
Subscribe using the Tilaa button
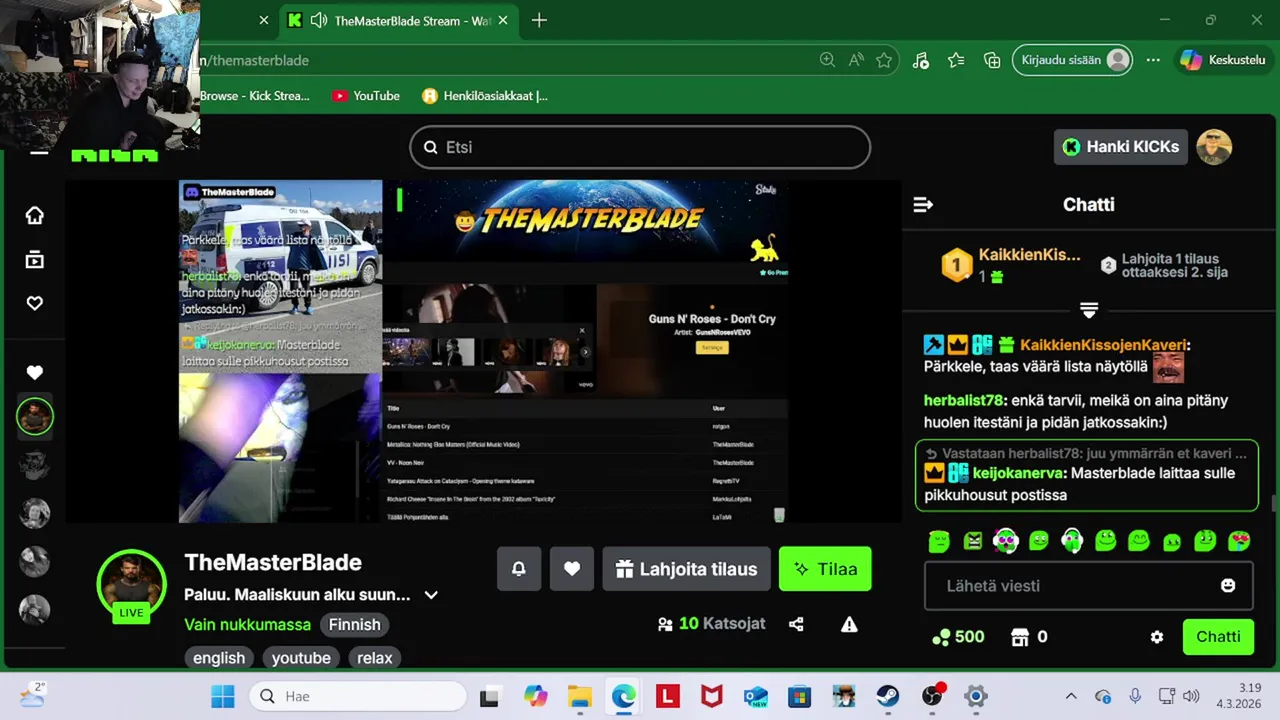click(825, 569)
